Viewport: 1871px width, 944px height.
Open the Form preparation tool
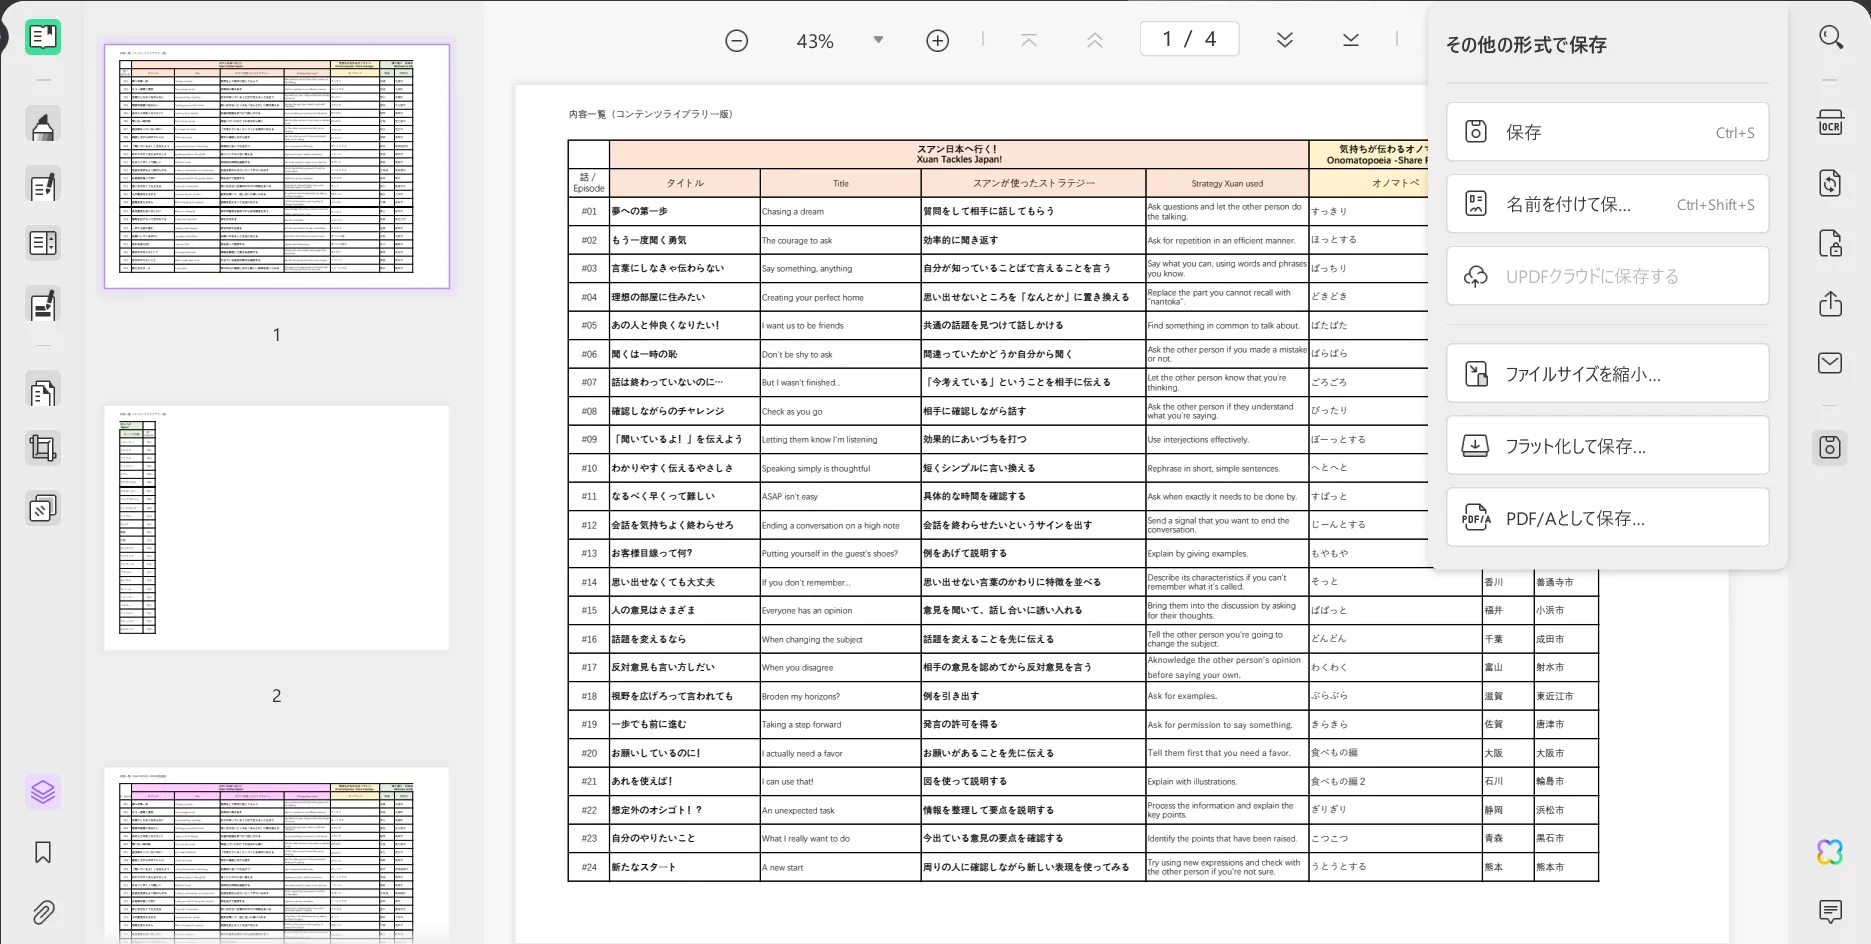tap(42, 243)
